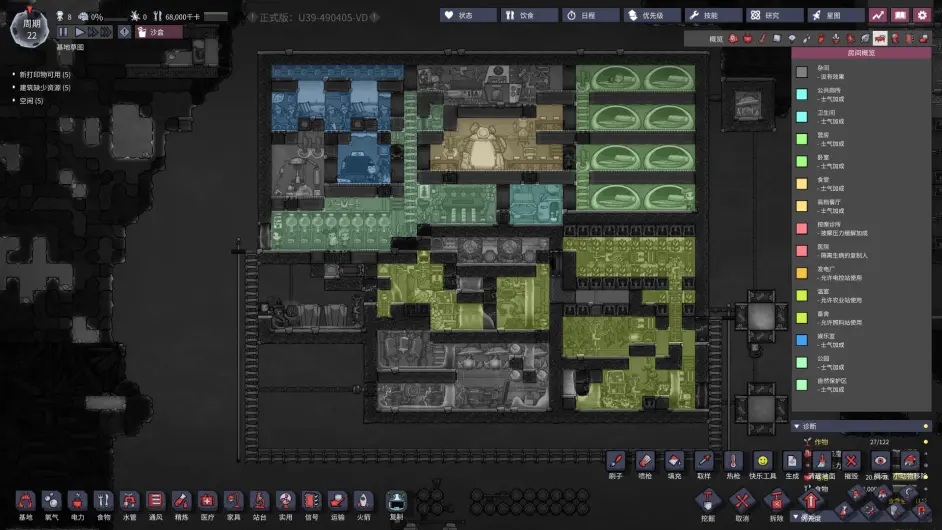The image size is (942, 530).
Task: Click the 周期 22 cycle clock
Action: pyautogui.click(x=29, y=28)
